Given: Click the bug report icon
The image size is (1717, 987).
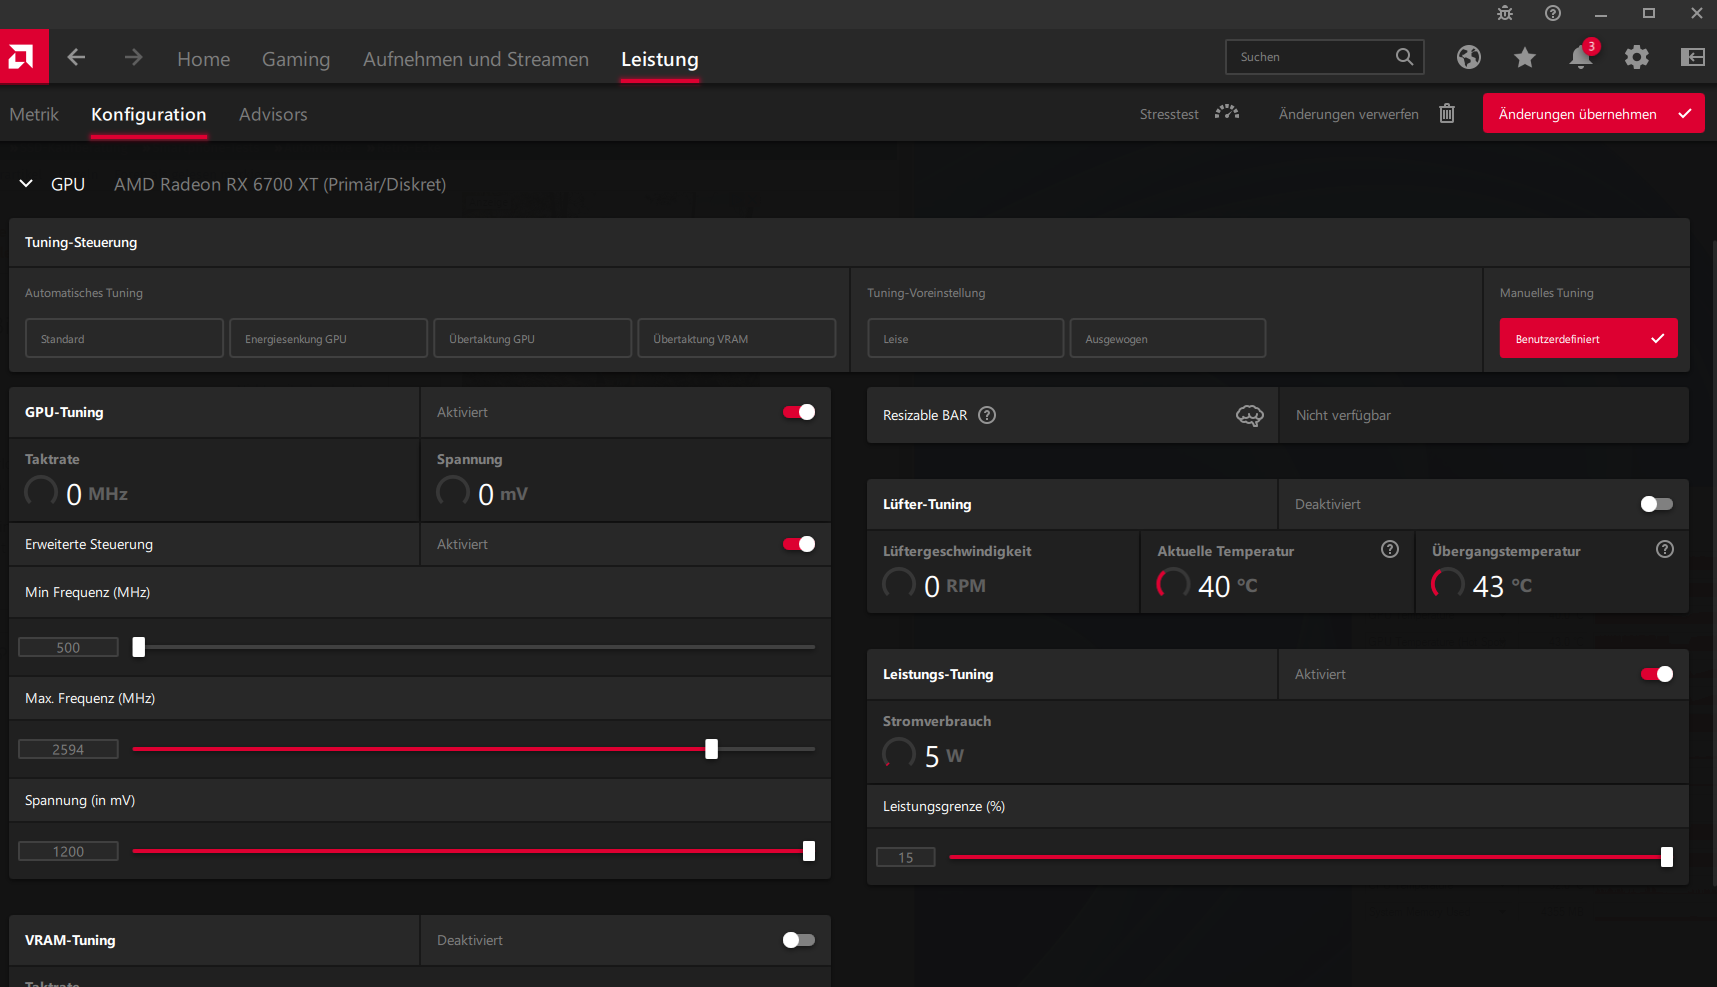Looking at the screenshot, I should tap(1505, 13).
